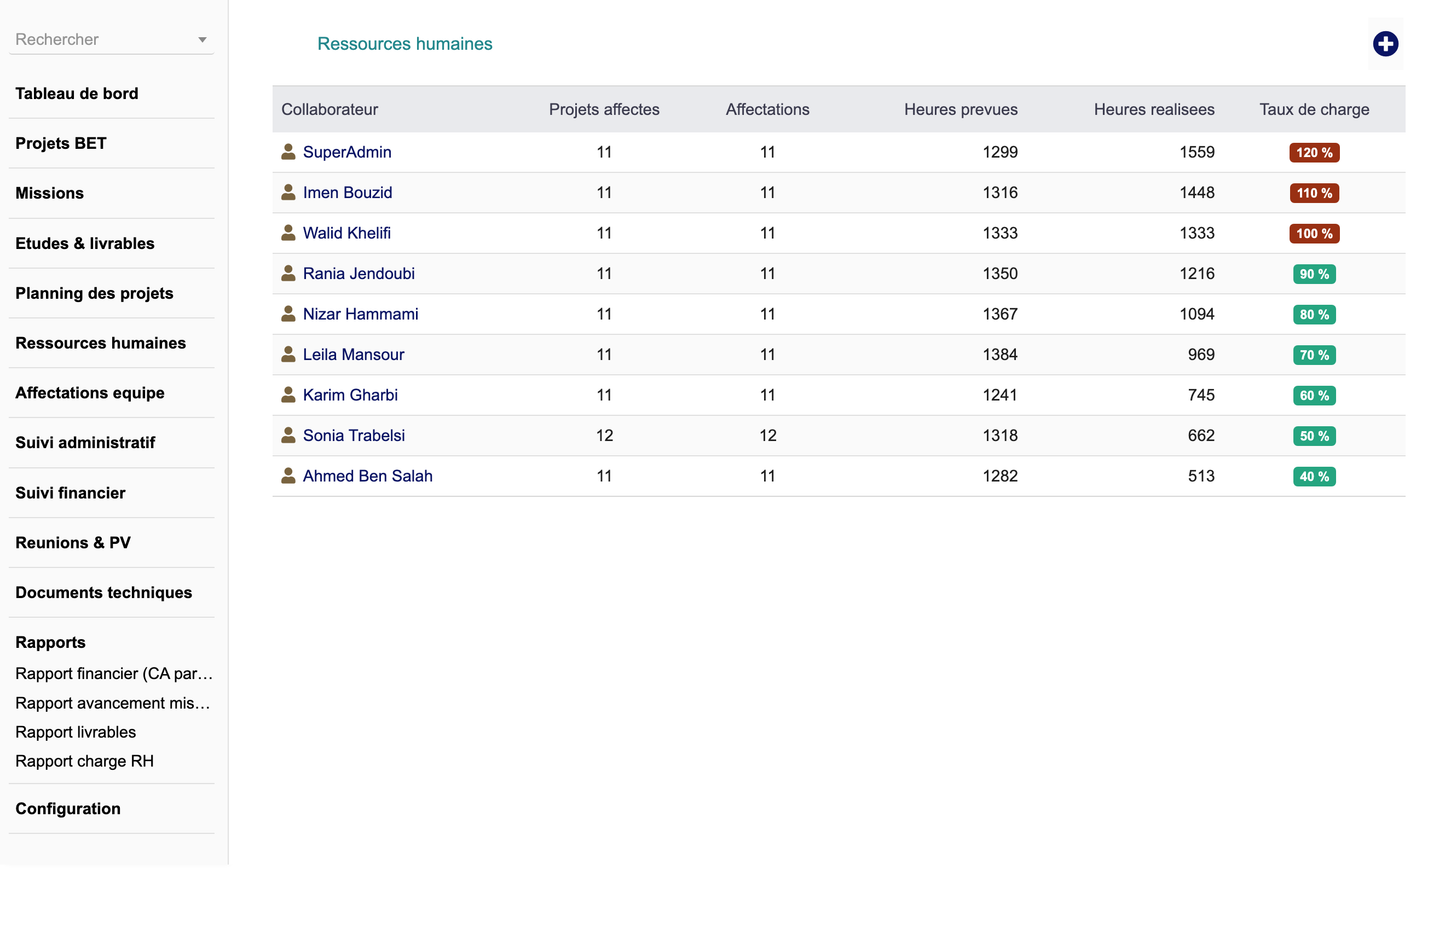Open SuperAdmin collaborator link

(347, 152)
